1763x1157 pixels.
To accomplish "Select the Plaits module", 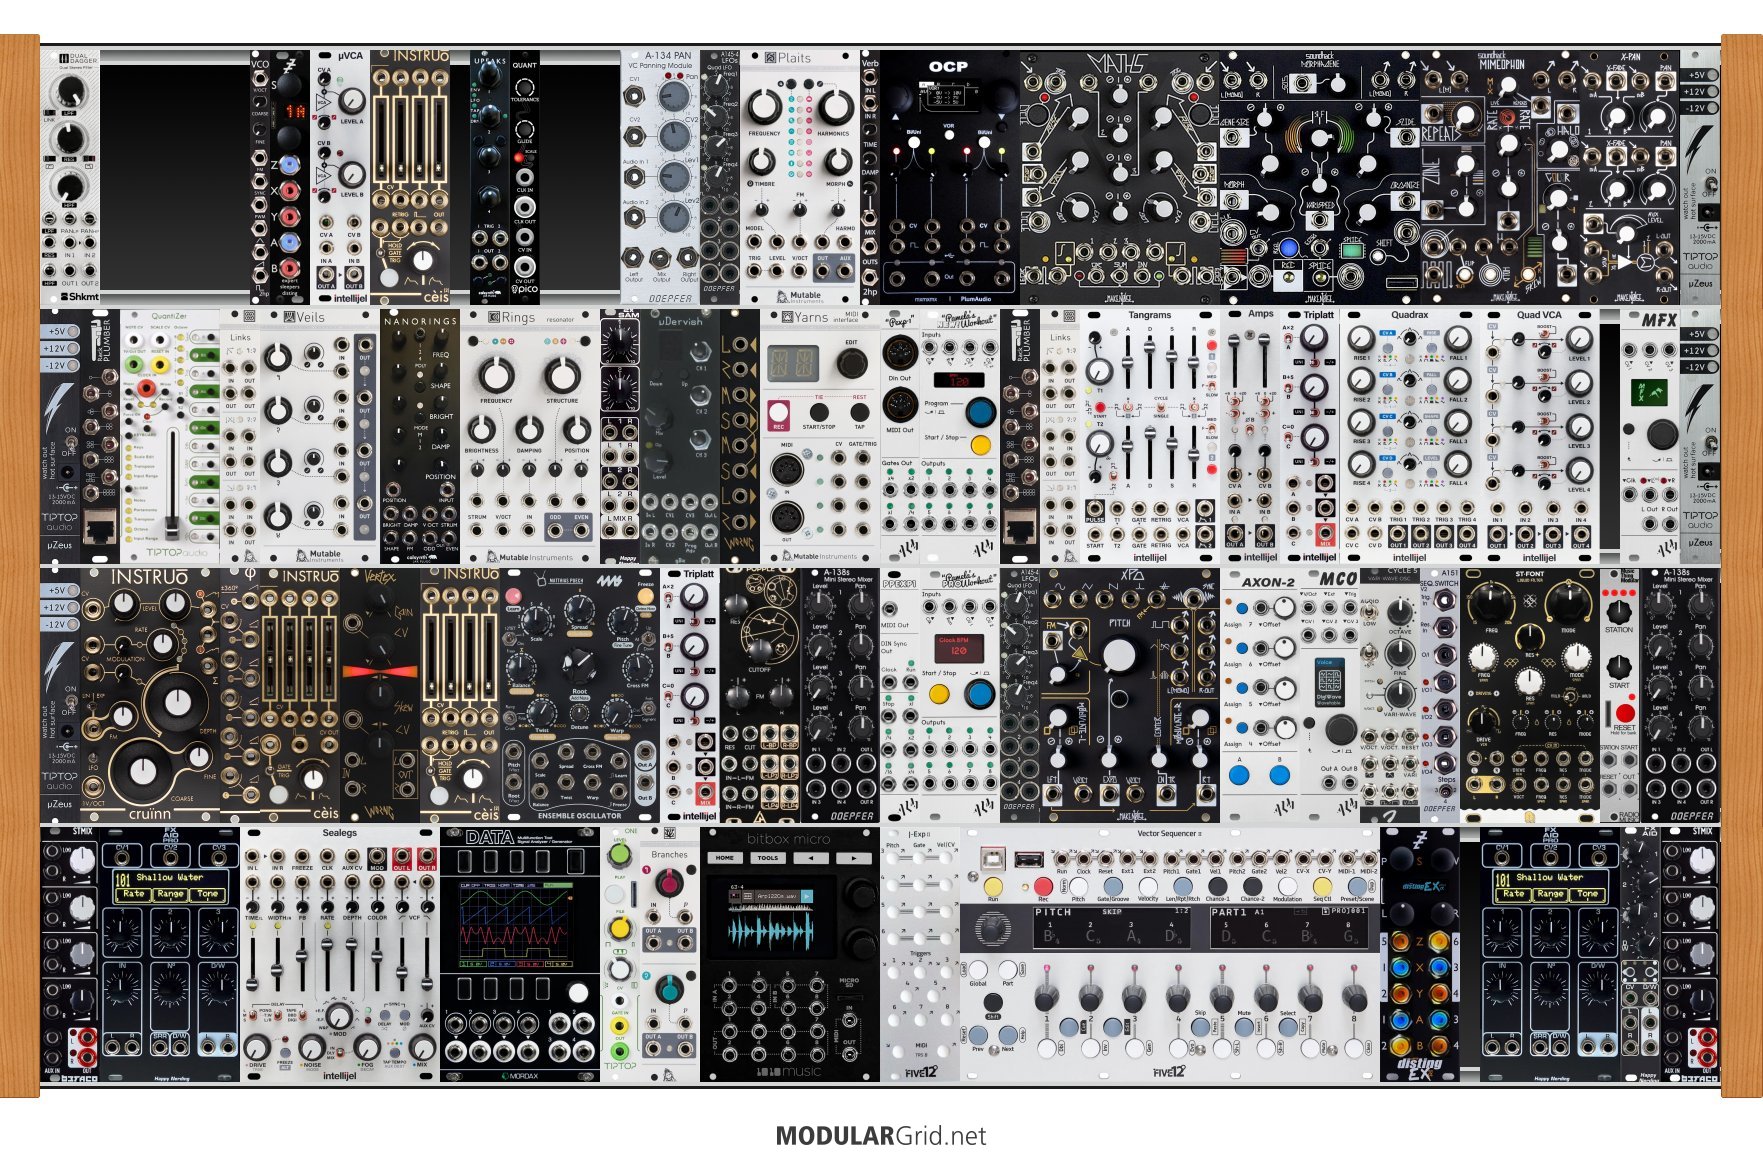I will (x=800, y=175).
